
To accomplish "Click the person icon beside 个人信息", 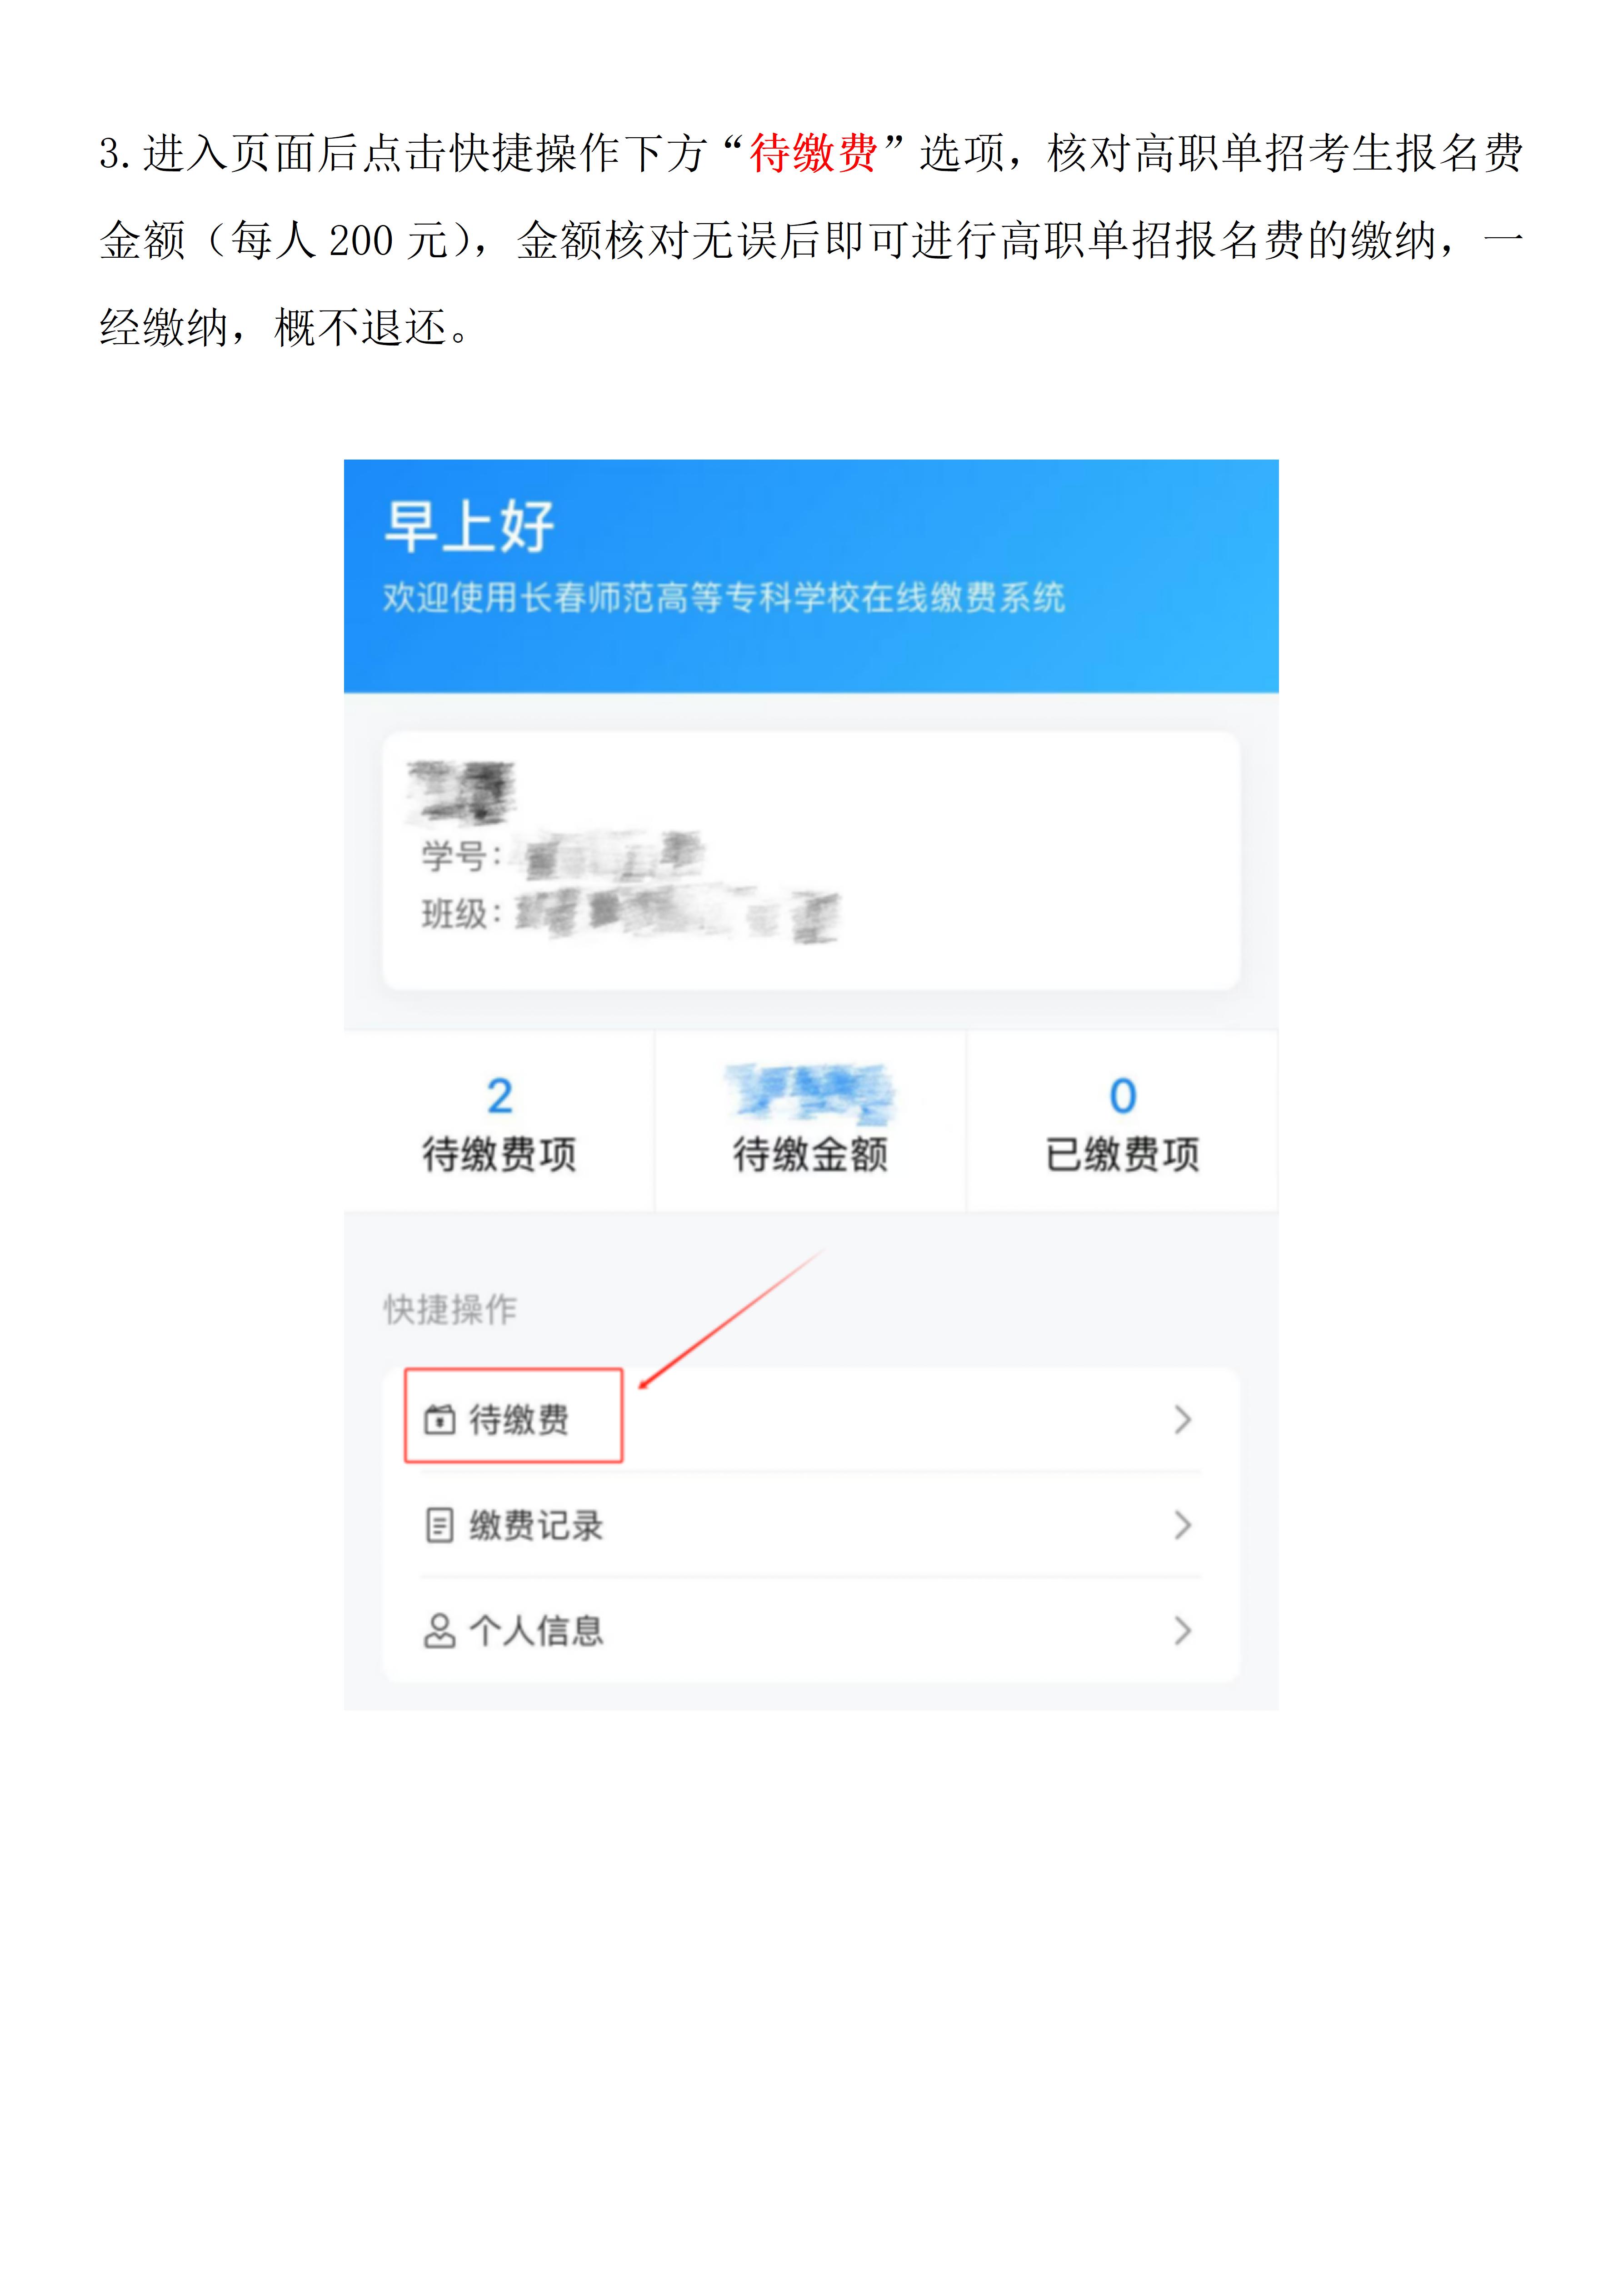I will [x=440, y=1631].
